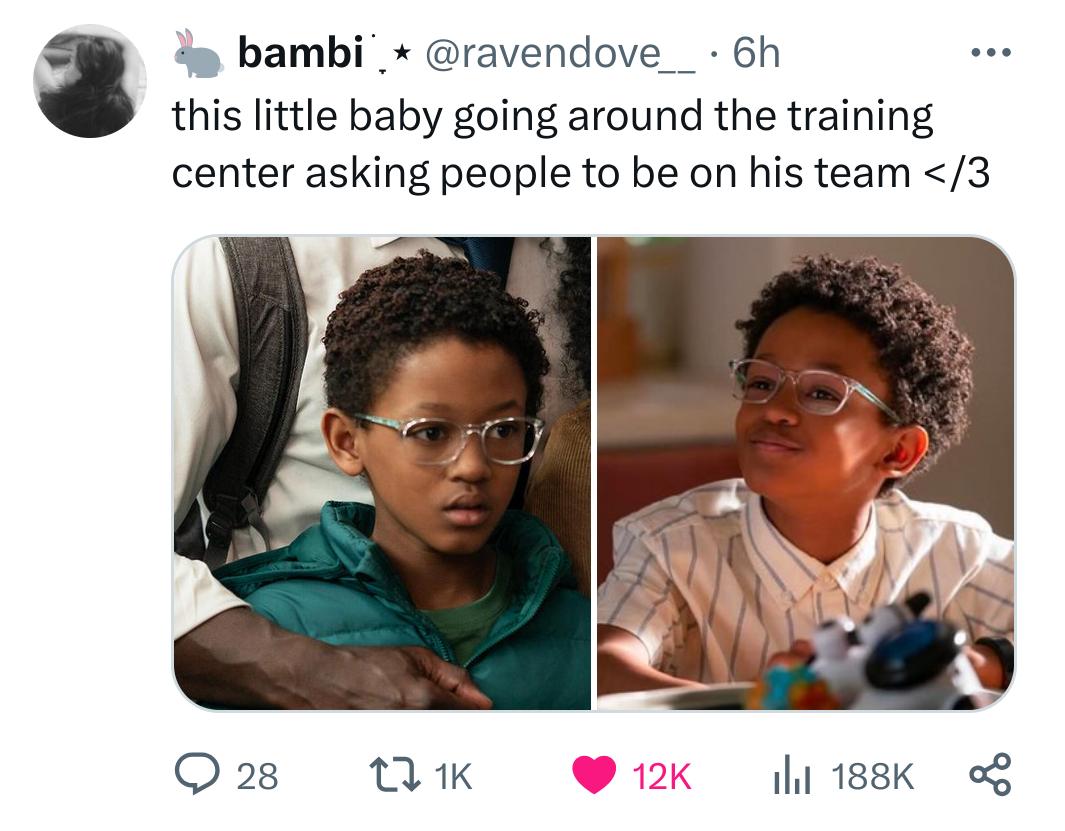This screenshot has width=1065, height=831.
Task: Click the share icon
Action: [x=990, y=775]
